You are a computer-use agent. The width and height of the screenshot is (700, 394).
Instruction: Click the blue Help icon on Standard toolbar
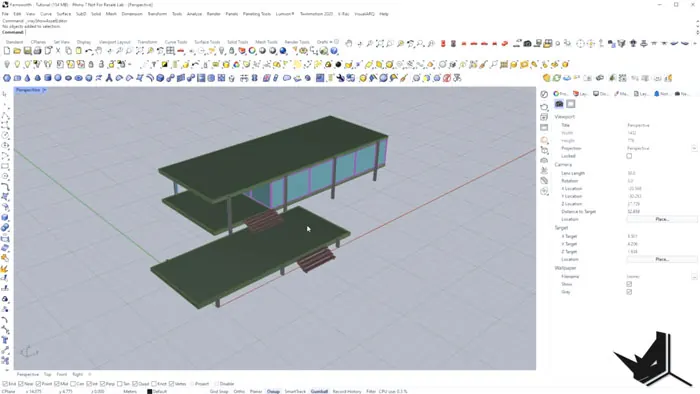(x=334, y=51)
